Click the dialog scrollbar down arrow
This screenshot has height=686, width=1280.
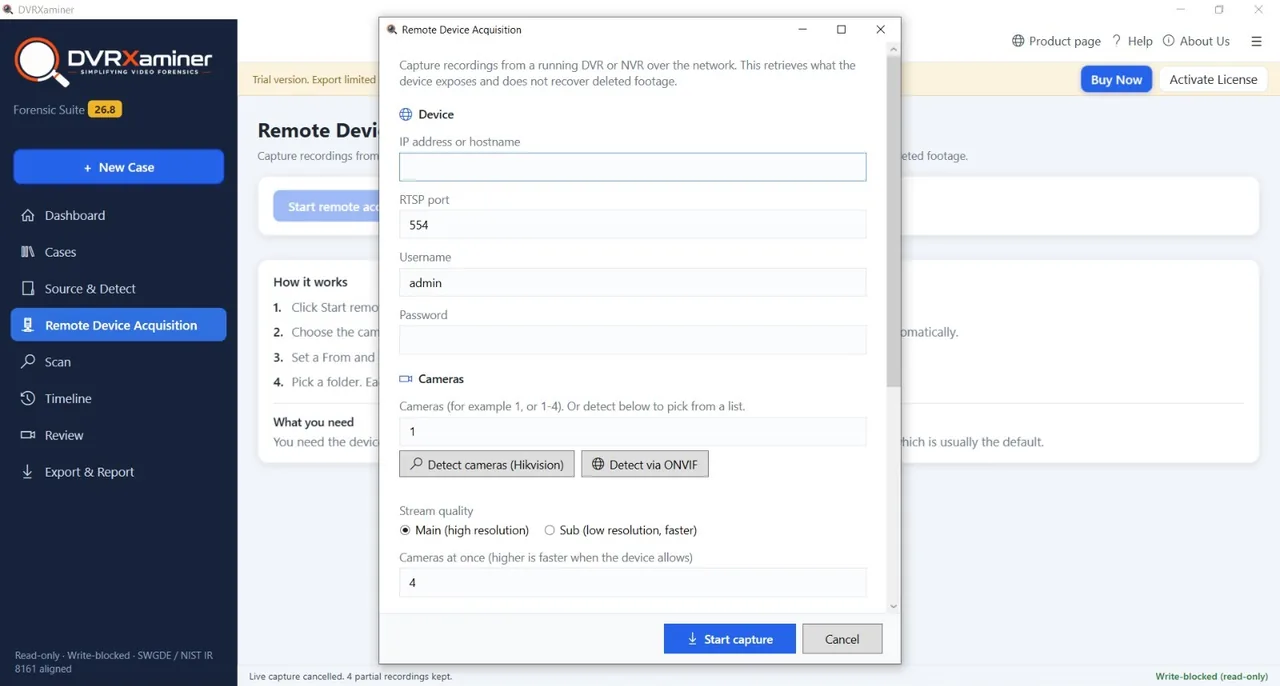[x=893, y=606]
